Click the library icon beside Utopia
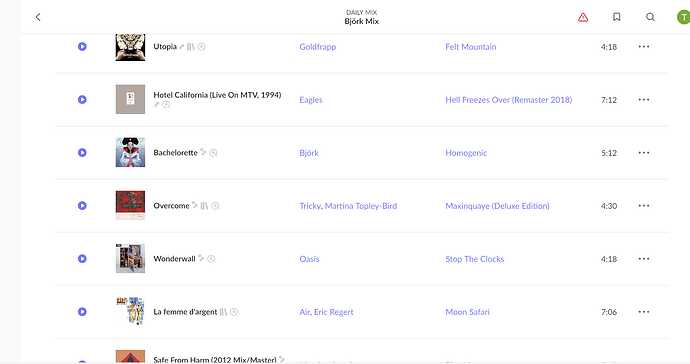 coord(191,47)
